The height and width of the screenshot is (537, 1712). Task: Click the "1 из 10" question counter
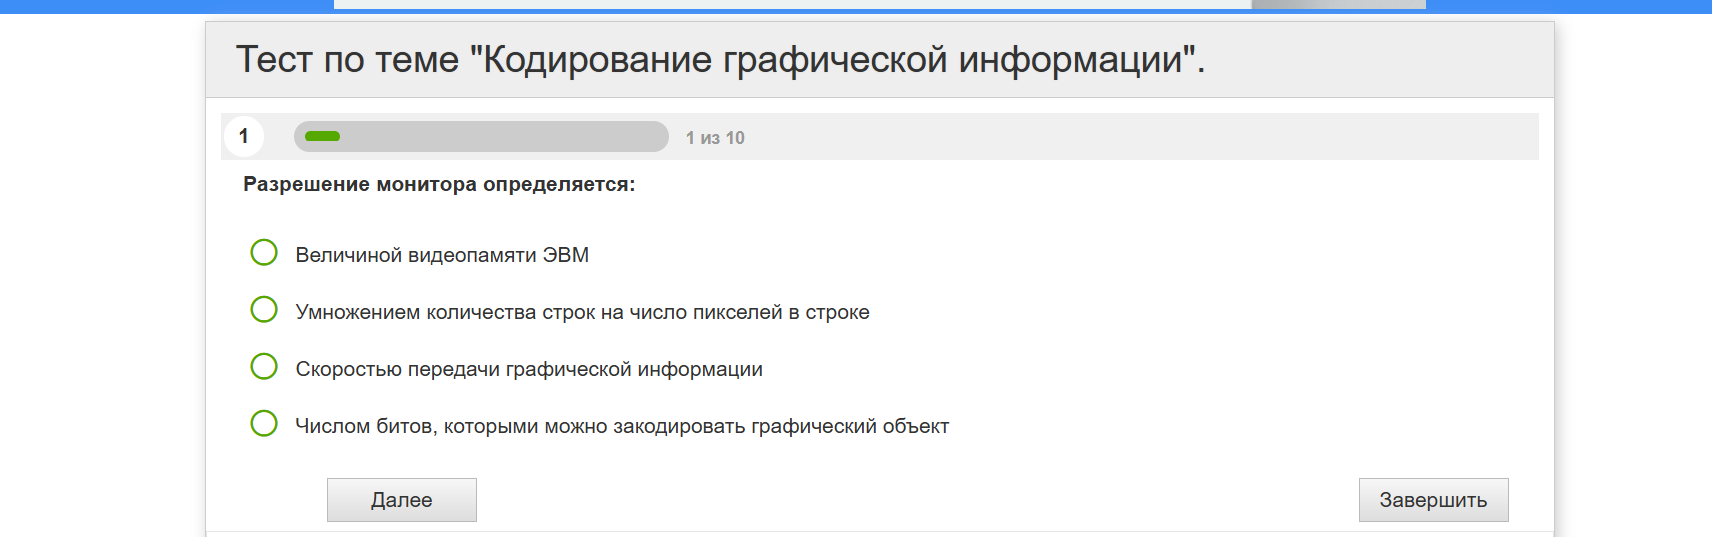[x=715, y=138]
